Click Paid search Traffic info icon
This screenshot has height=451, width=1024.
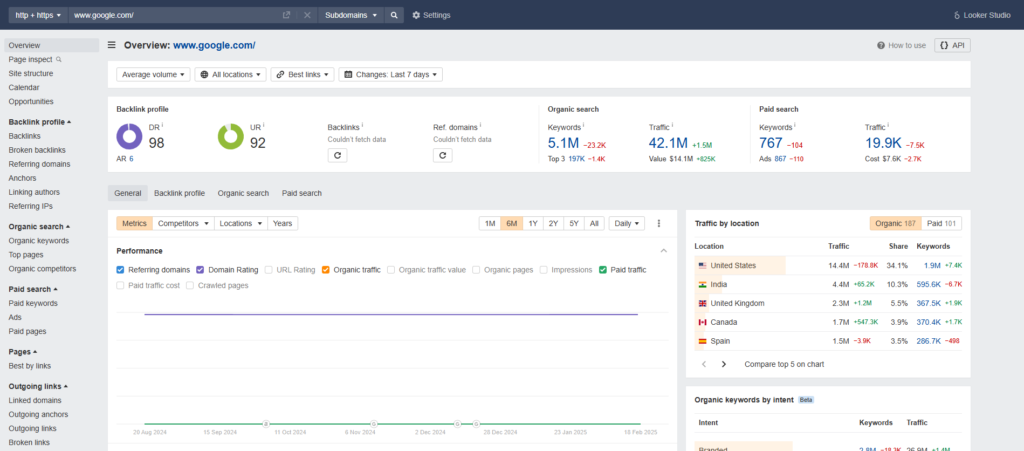pyautogui.click(x=888, y=125)
